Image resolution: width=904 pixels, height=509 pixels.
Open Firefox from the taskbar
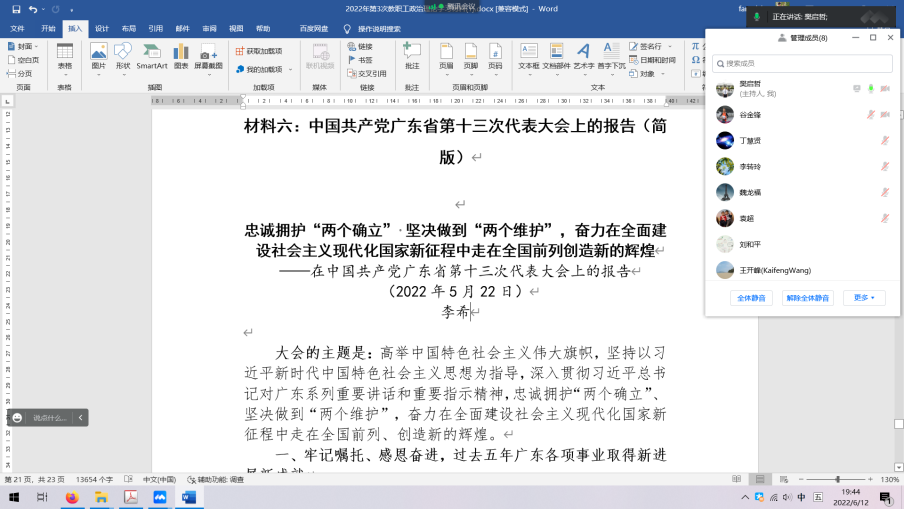pyautogui.click(x=72, y=497)
